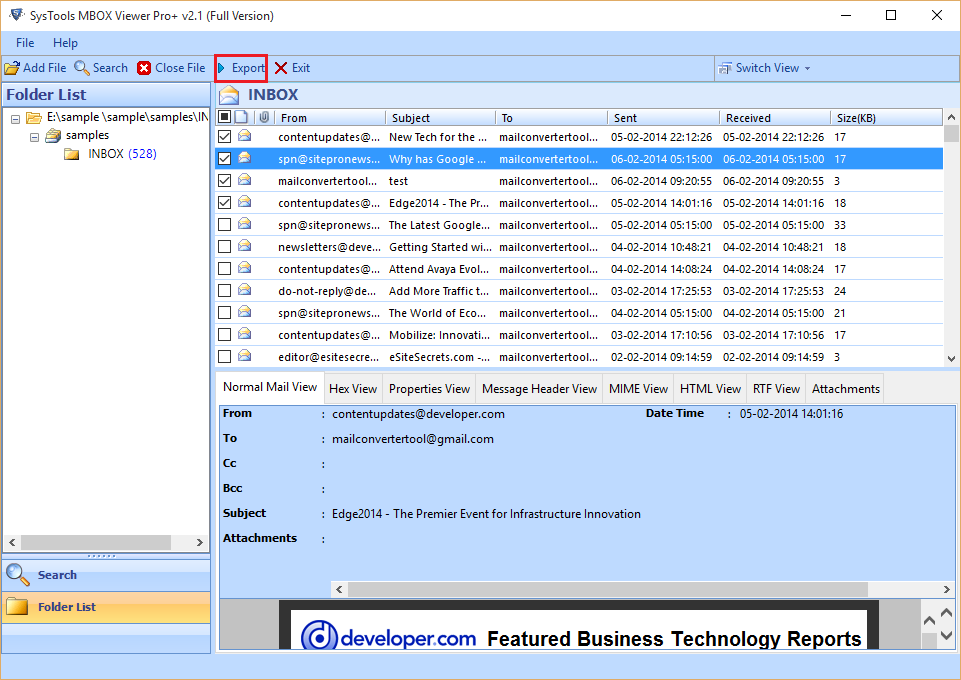Image resolution: width=961 pixels, height=680 pixels.
Task: Uncheck the 'Why has Google' email checkbox
Action: 225,159
